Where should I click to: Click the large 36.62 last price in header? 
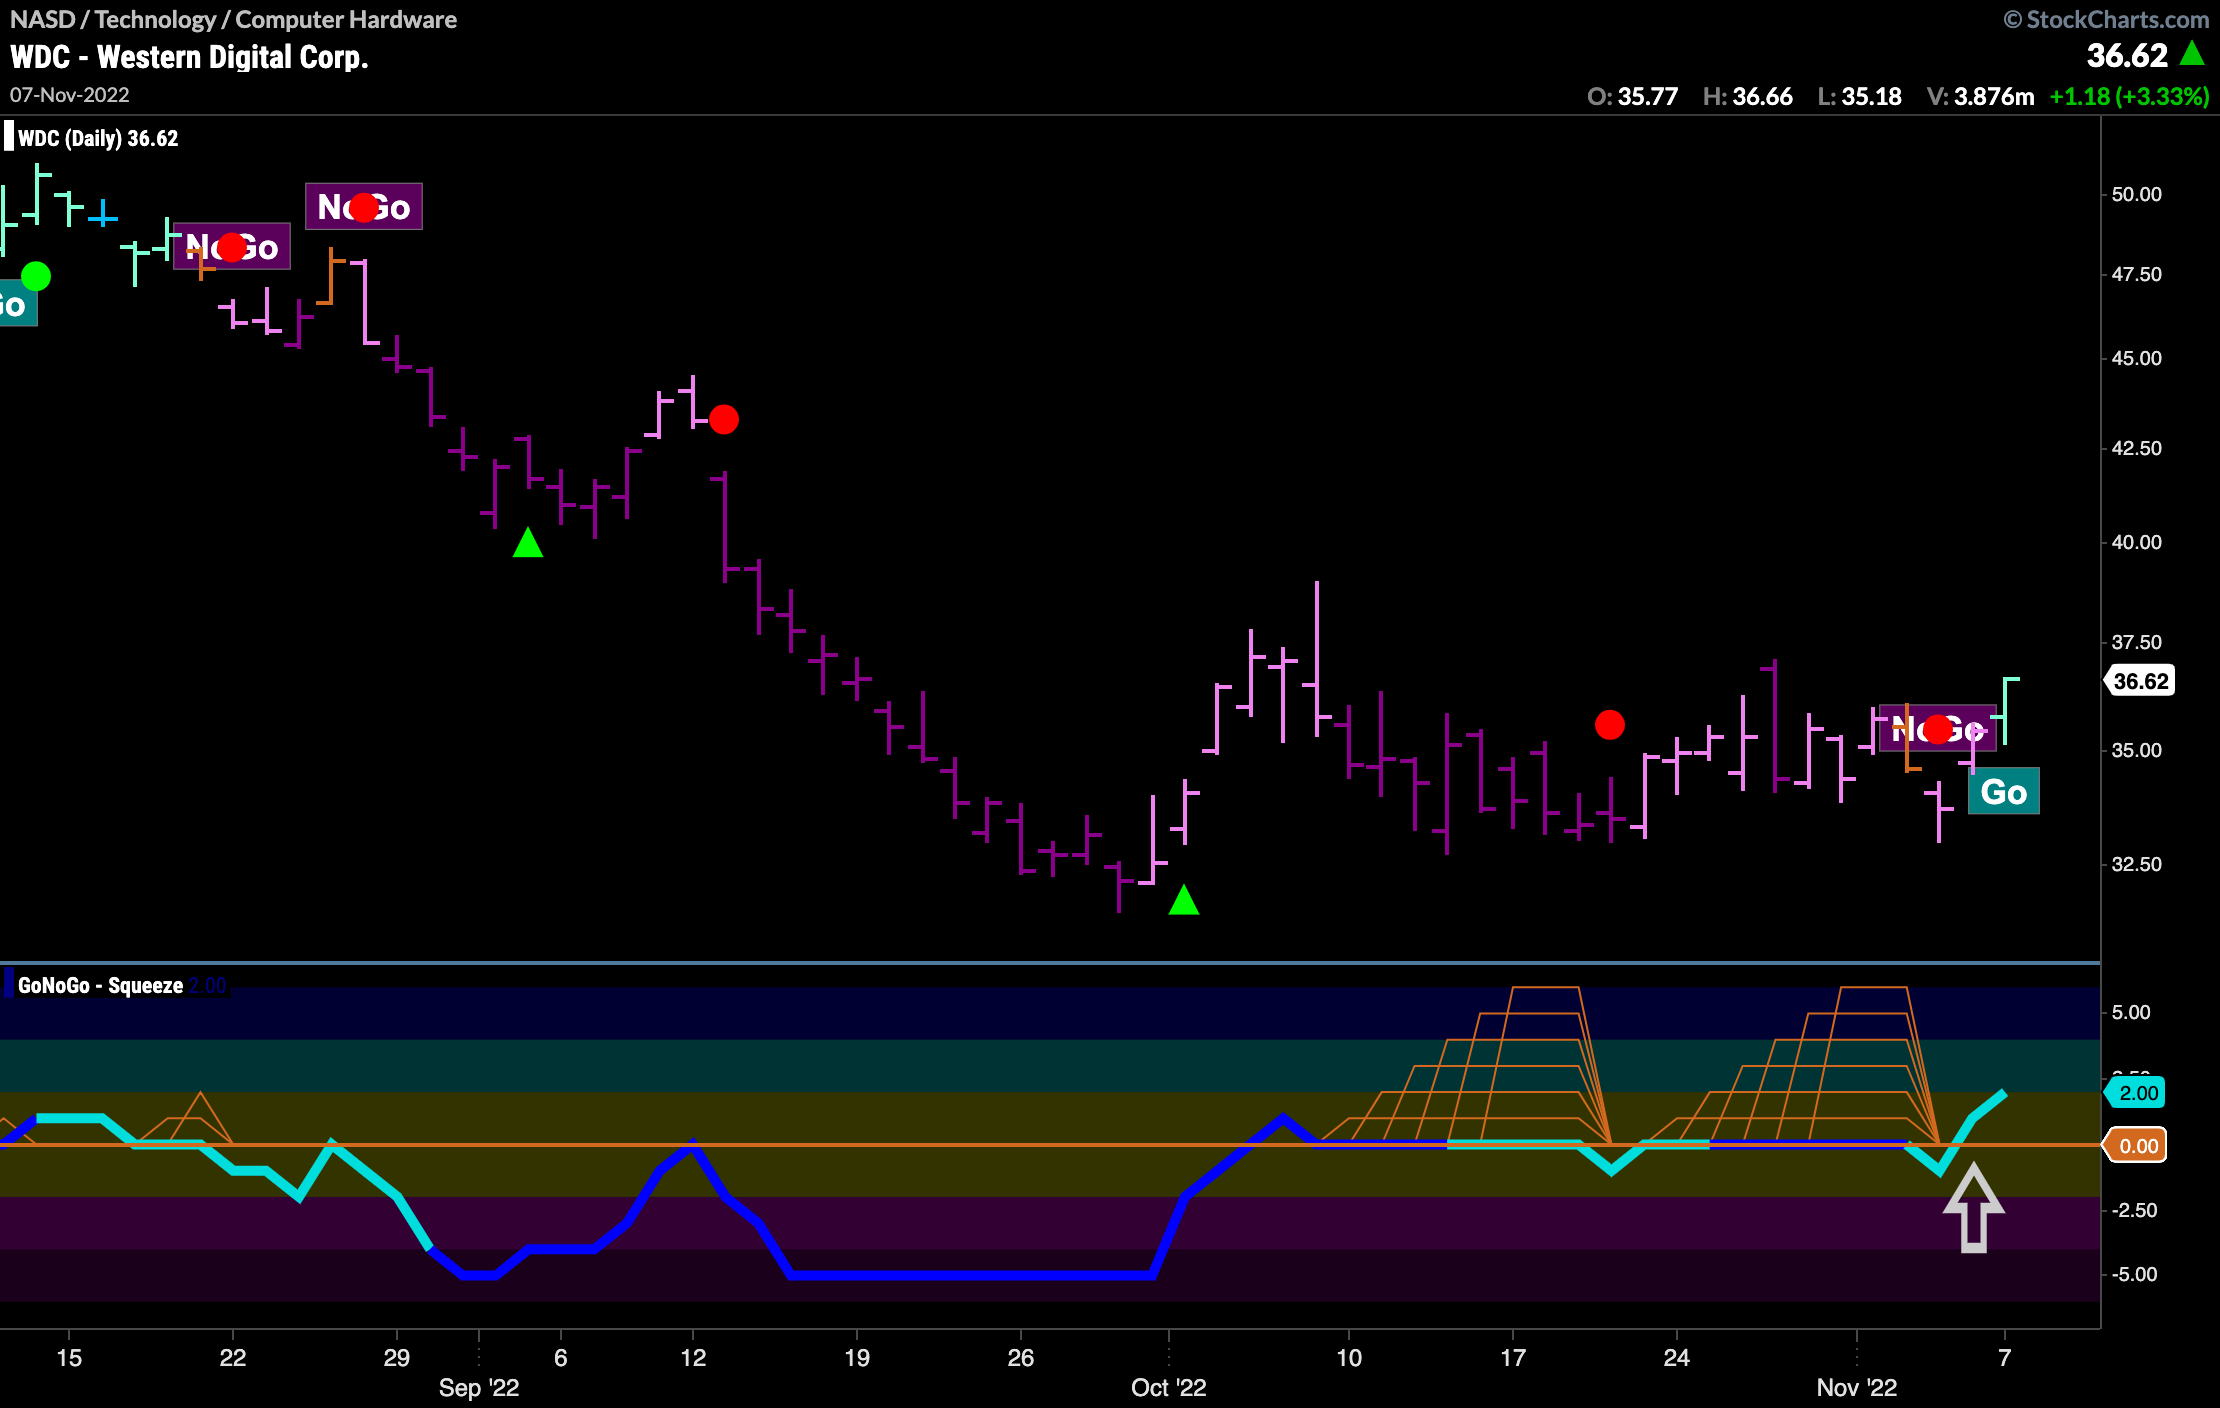click(2127, 55)
